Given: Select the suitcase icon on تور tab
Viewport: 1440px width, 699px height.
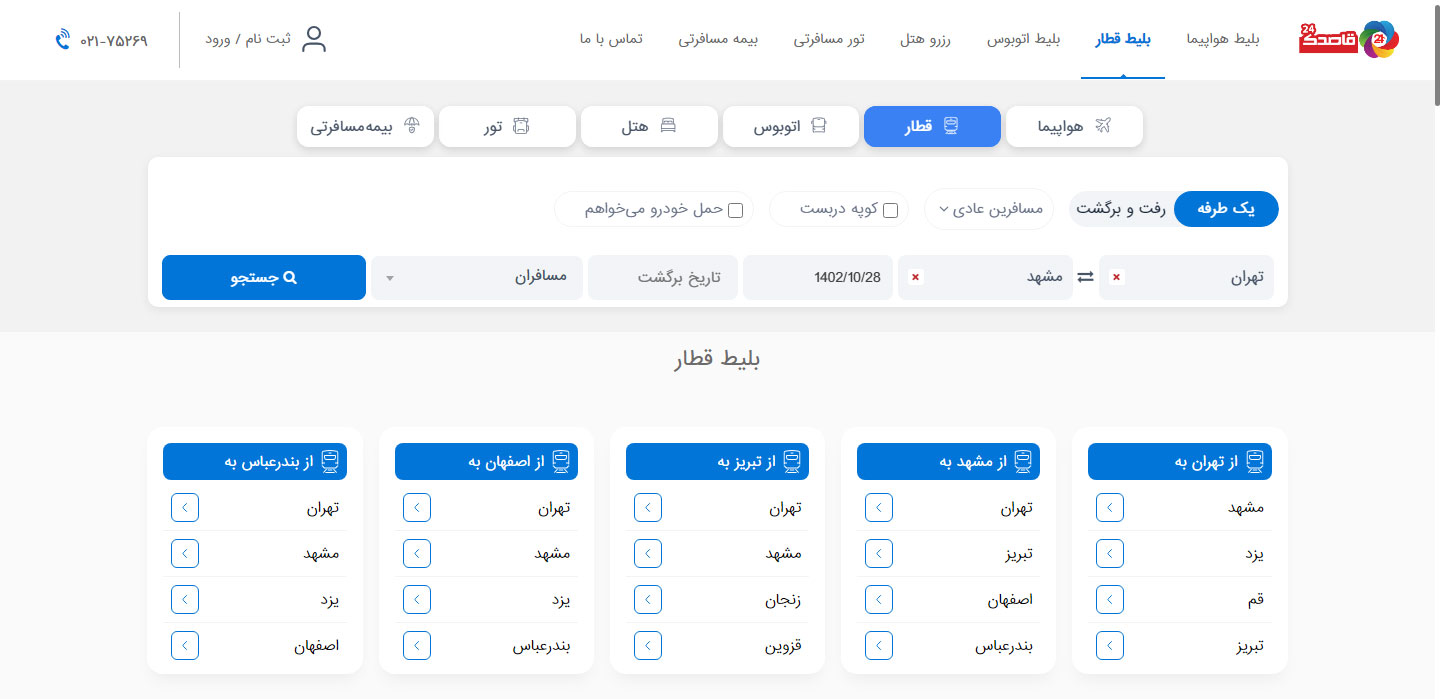Looking at the screenshot, I should (x=521, y=125).
